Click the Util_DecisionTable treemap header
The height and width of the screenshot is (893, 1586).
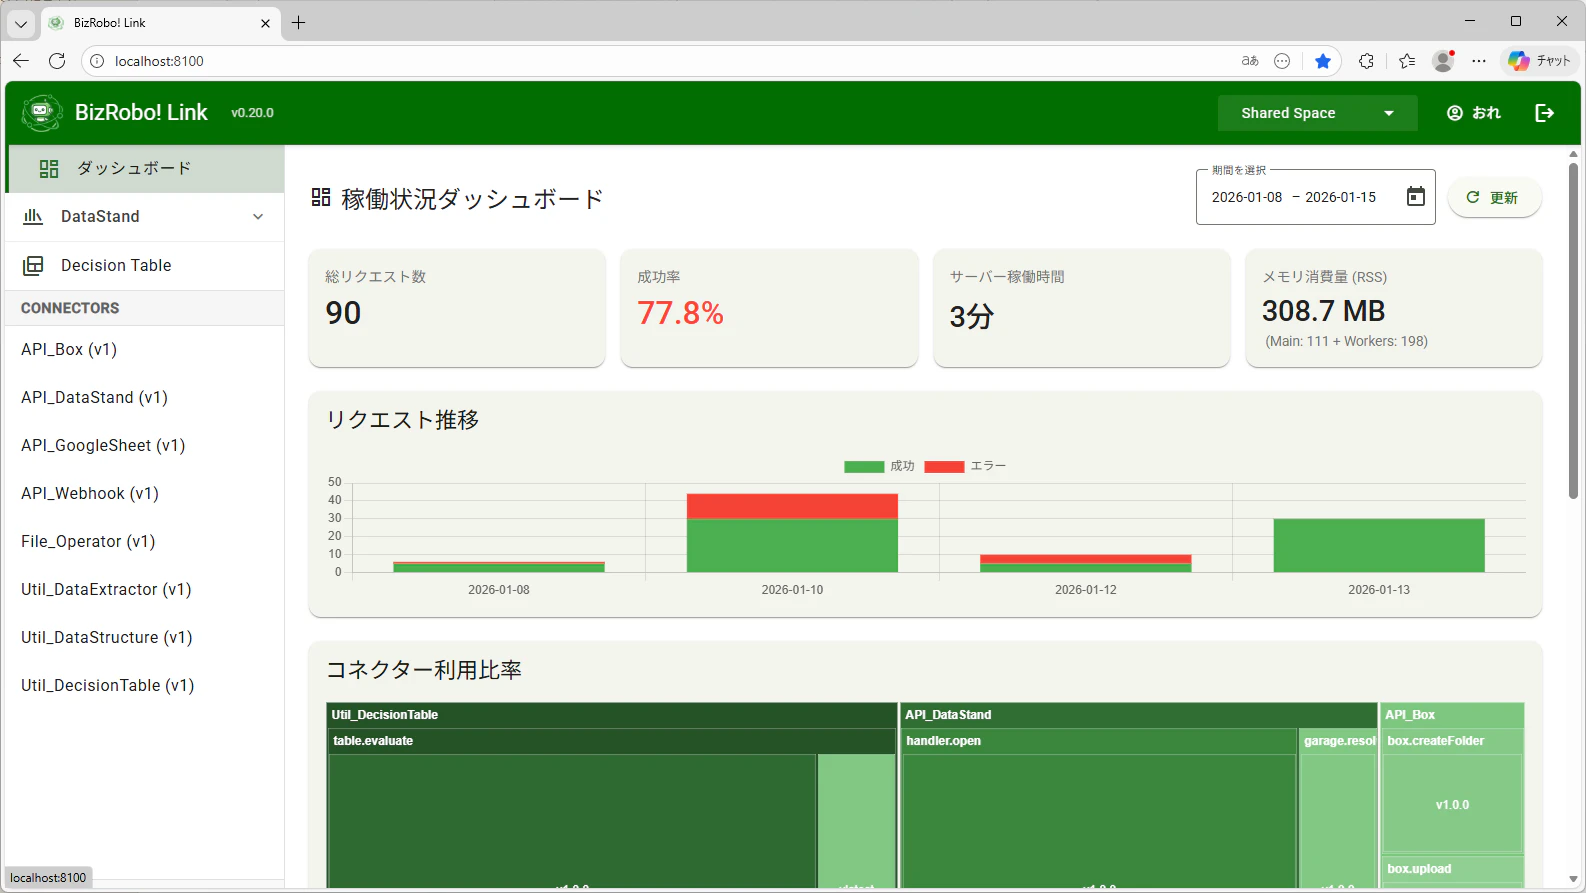[x=612, y=715]
